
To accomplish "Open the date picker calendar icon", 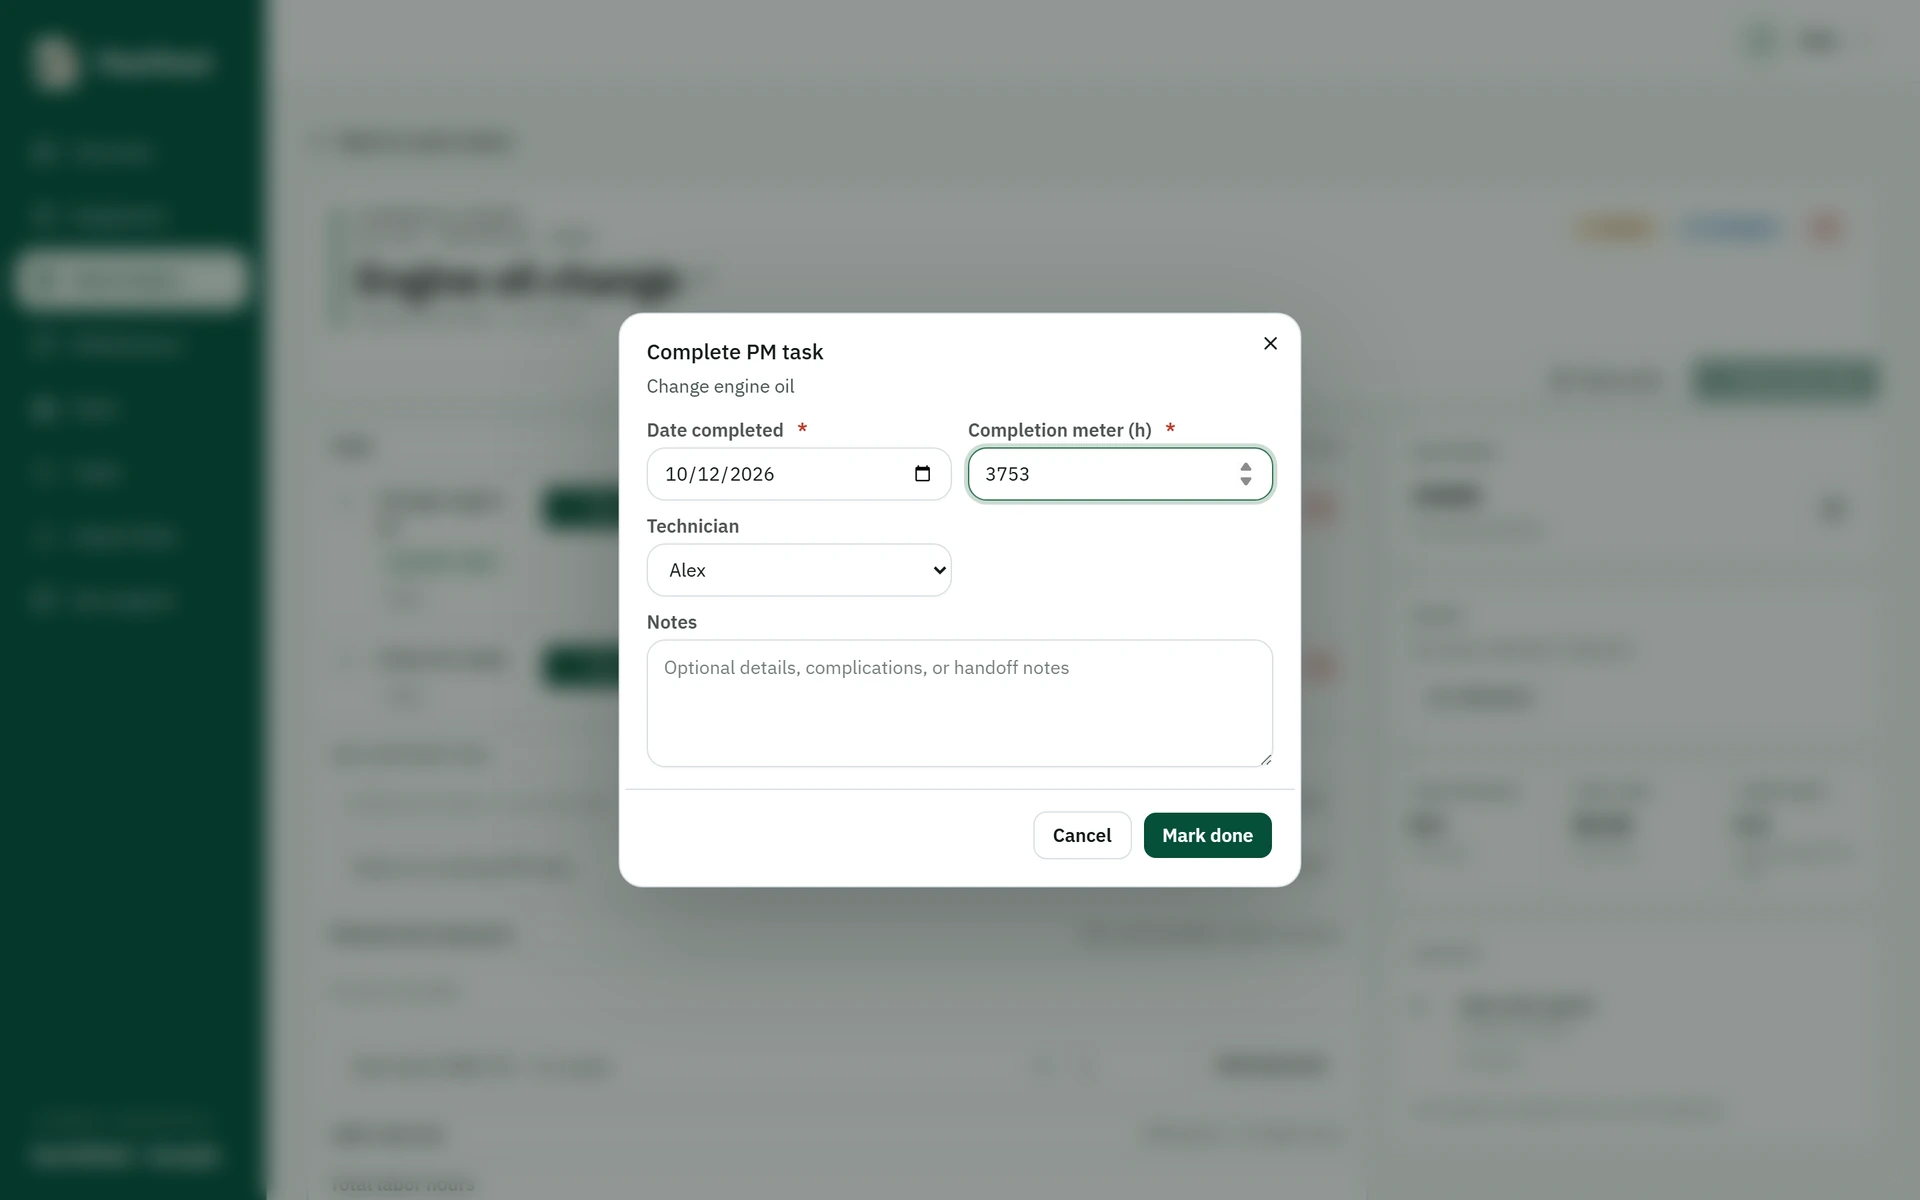I will click(922, 474).
